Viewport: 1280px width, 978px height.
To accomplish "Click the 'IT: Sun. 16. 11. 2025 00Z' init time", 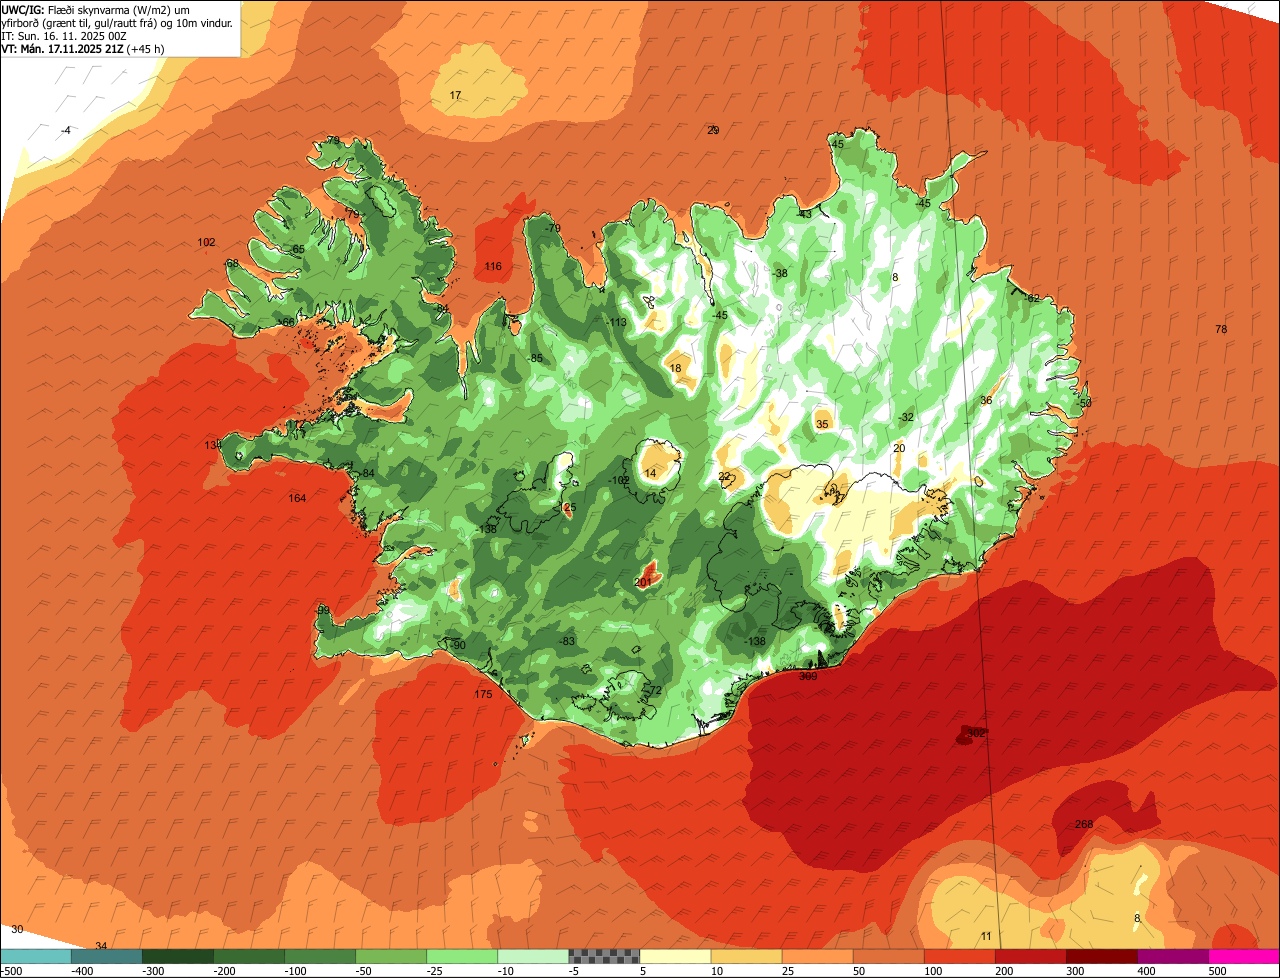I will coord(64,36).
